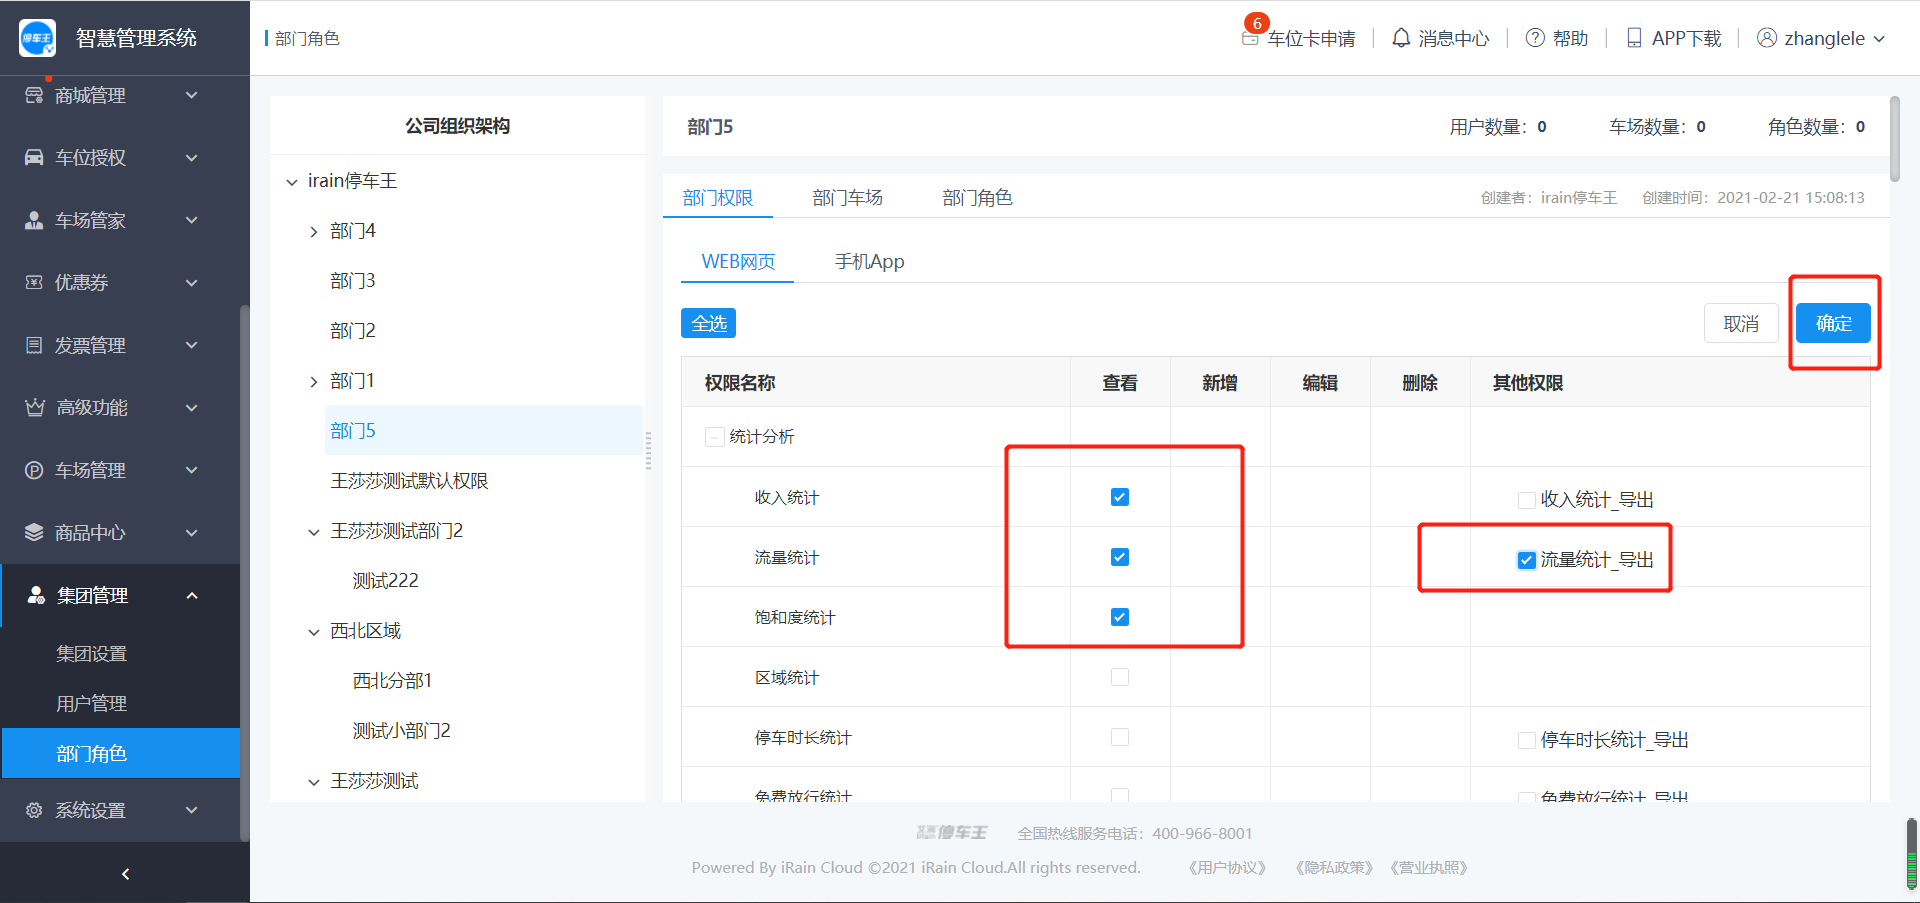Expand the 商城管理 menu chevron
The image size is (1920, 903).
(192, 95)
